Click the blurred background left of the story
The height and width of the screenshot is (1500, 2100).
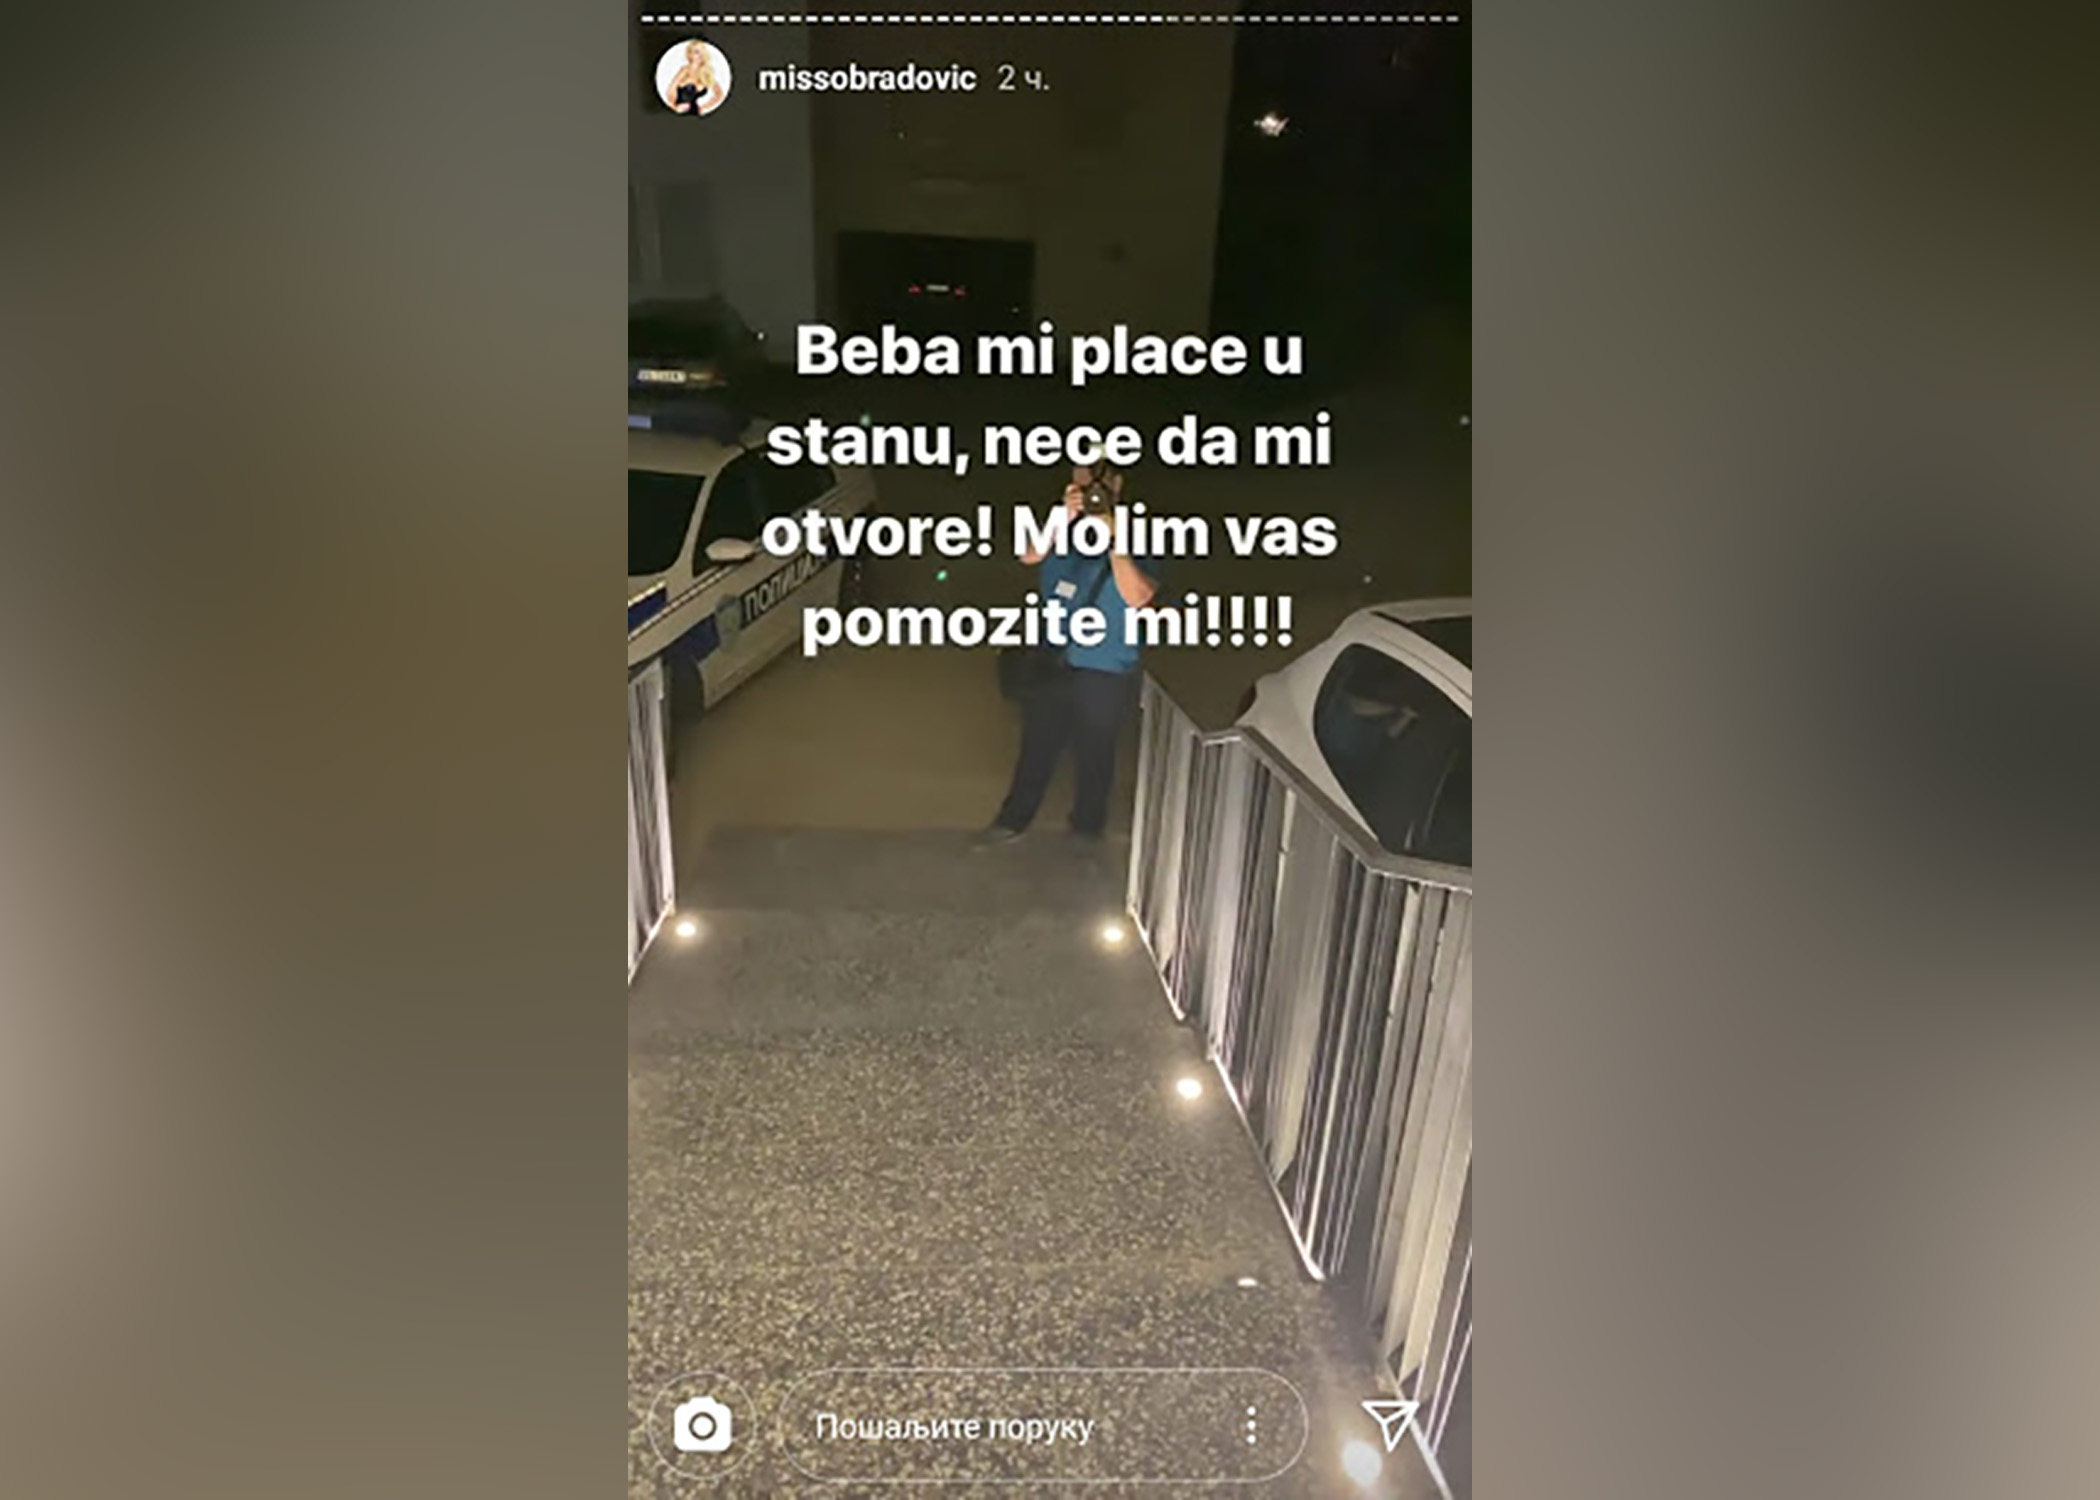[314, 750]
